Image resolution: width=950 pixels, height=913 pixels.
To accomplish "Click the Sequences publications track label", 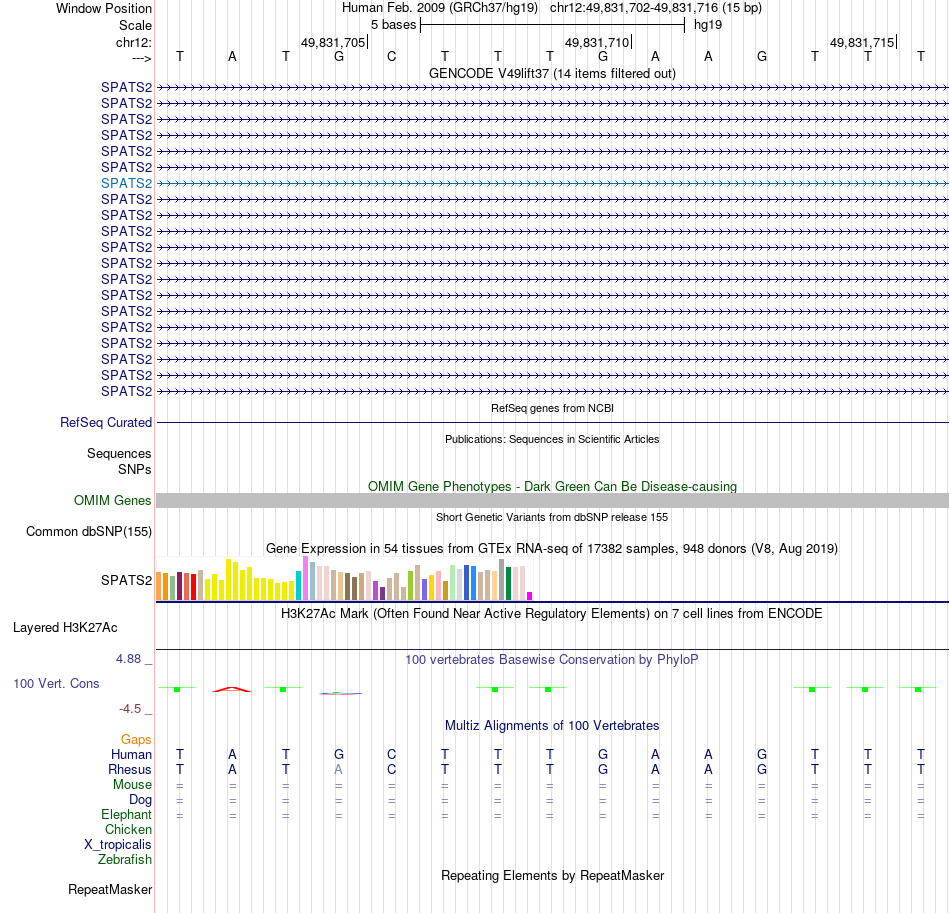I will click(x=119, y=453).
